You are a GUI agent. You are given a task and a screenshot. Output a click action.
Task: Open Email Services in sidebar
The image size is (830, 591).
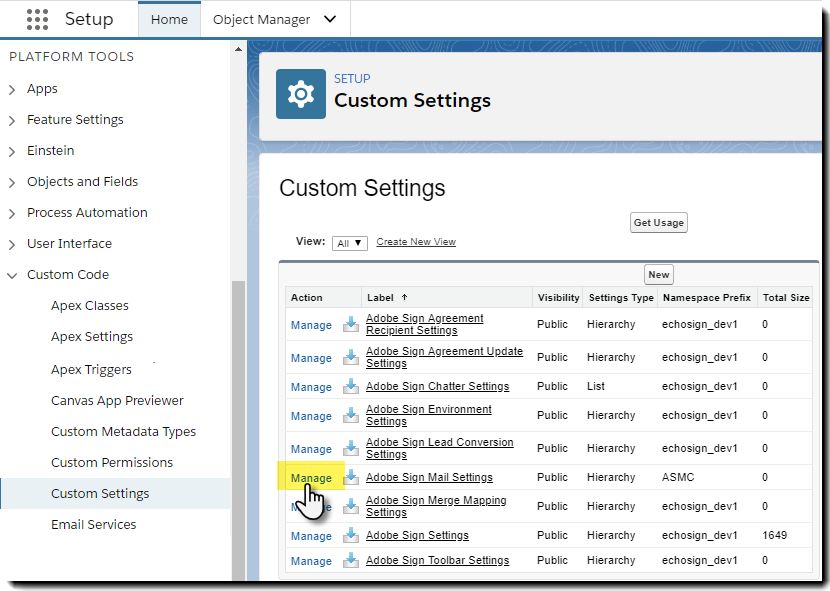pyautogui.click(x=93, y=524)
